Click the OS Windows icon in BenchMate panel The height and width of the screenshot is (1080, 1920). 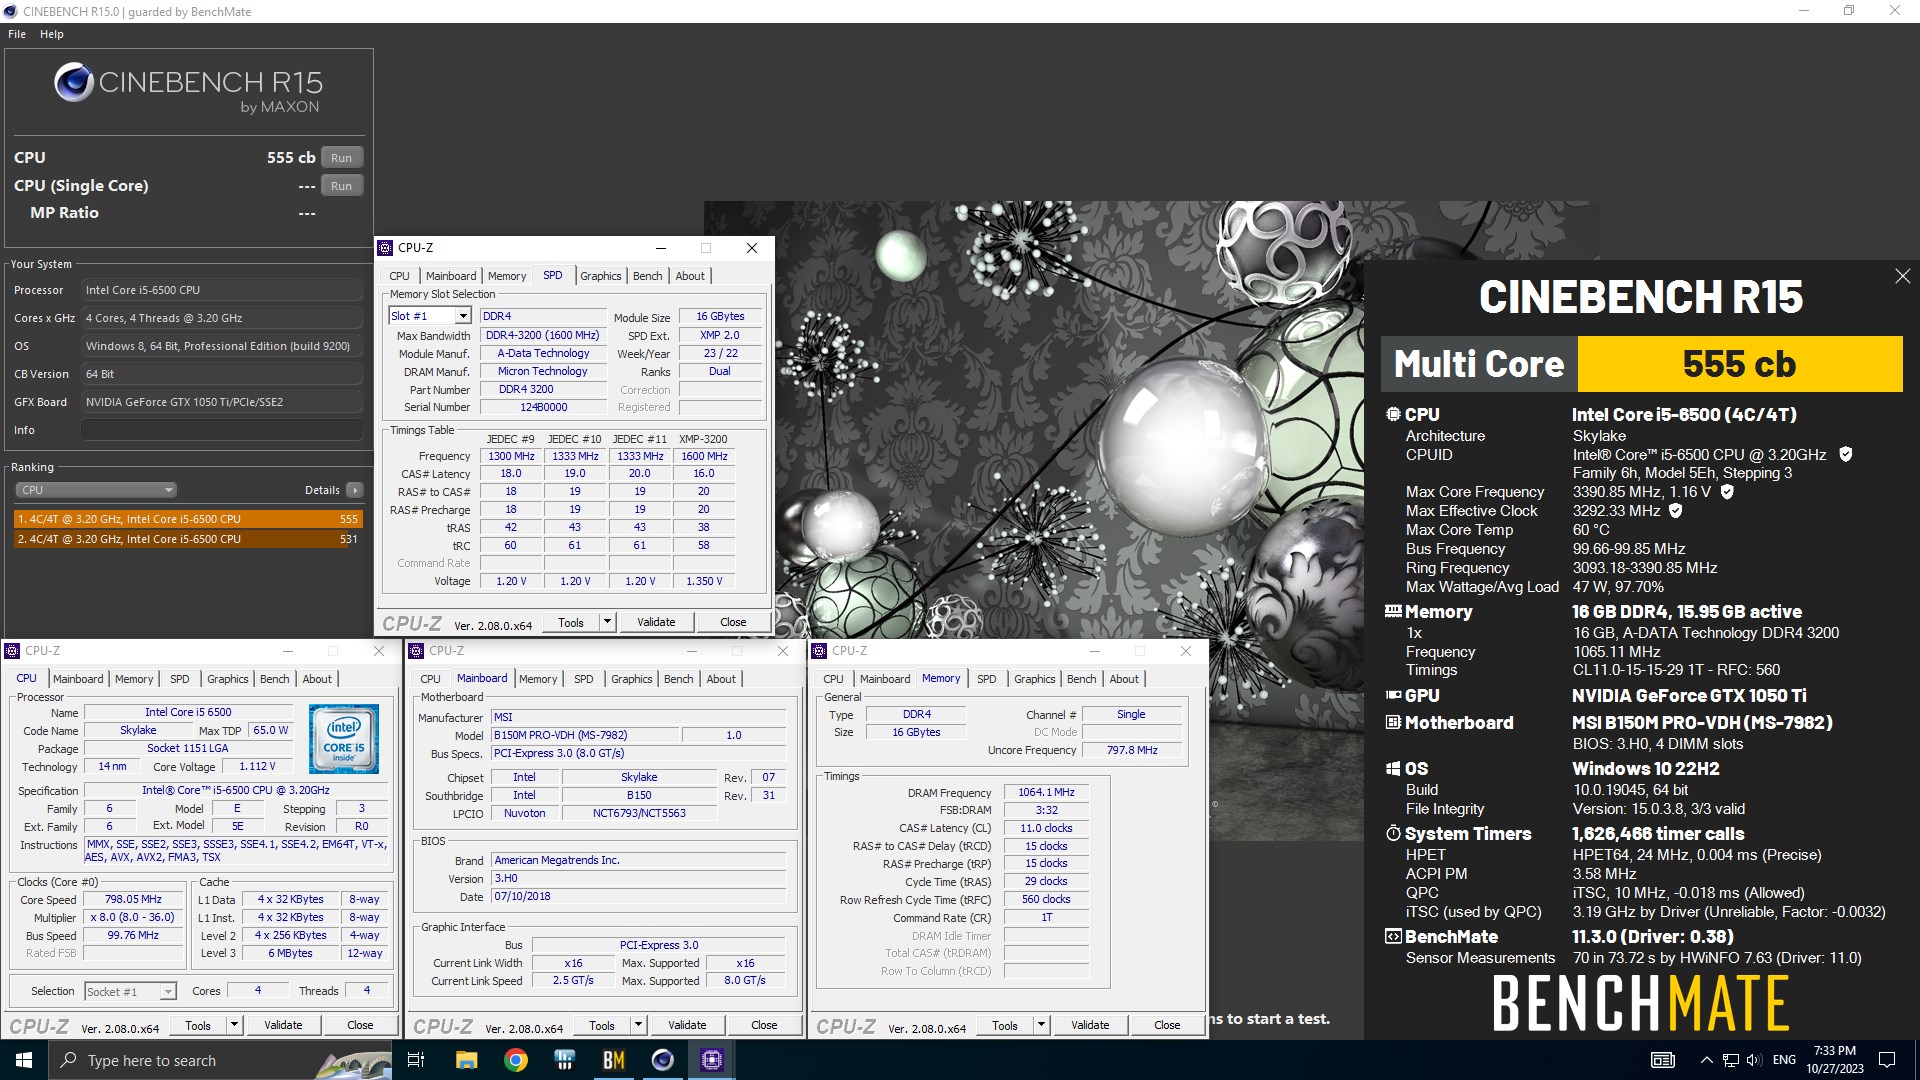point(1393,768)
